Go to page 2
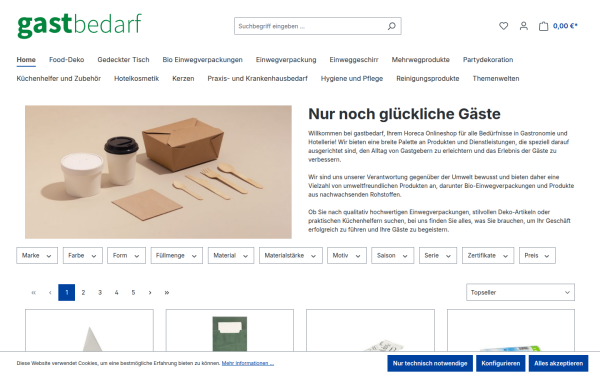The image size is (600, 375). 83,292
